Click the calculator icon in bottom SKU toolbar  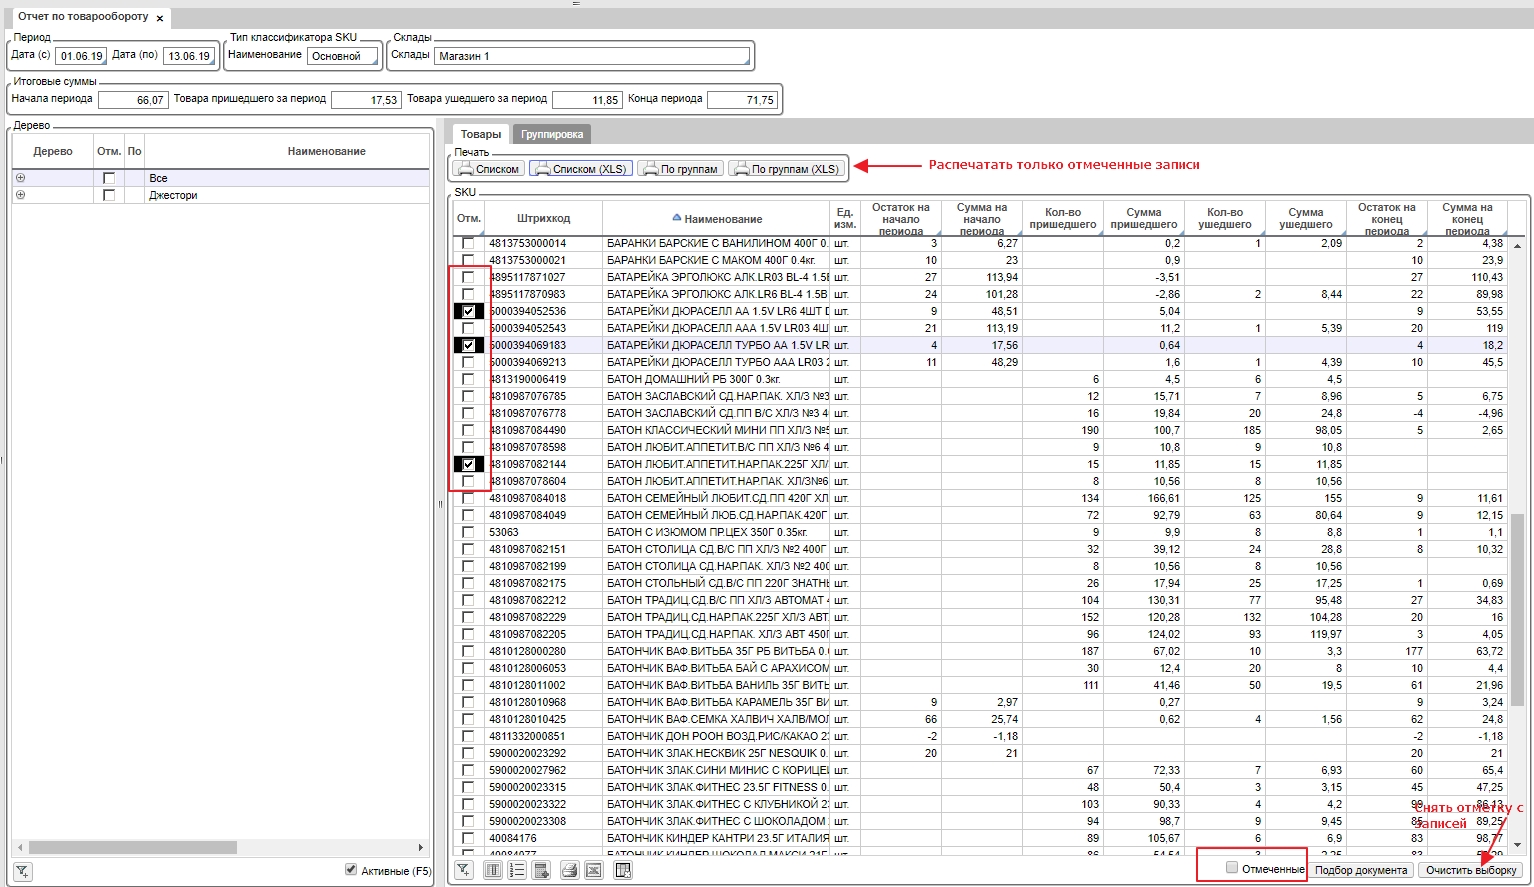tap(542, 870)
